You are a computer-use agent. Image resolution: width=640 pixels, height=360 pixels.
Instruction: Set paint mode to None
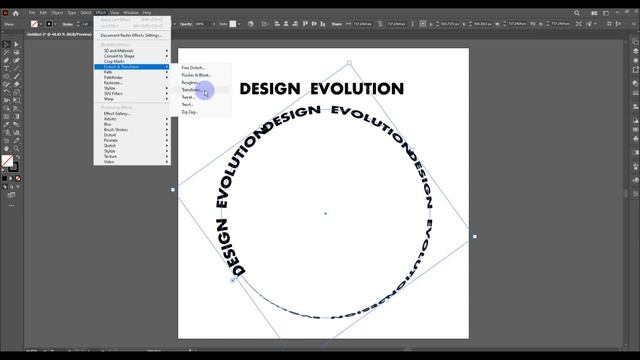[18, 178]
